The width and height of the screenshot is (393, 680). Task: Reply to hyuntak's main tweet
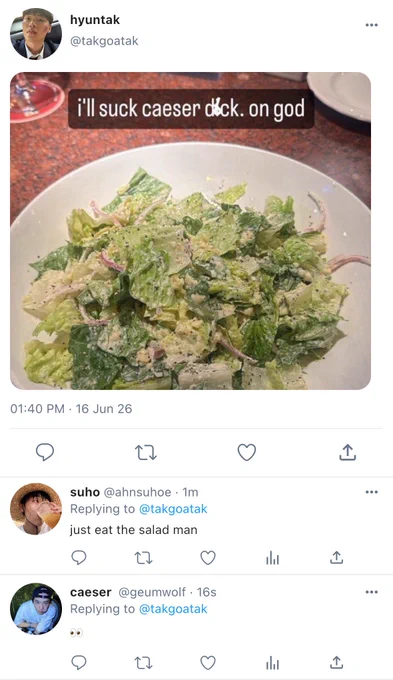click(45, 452)
